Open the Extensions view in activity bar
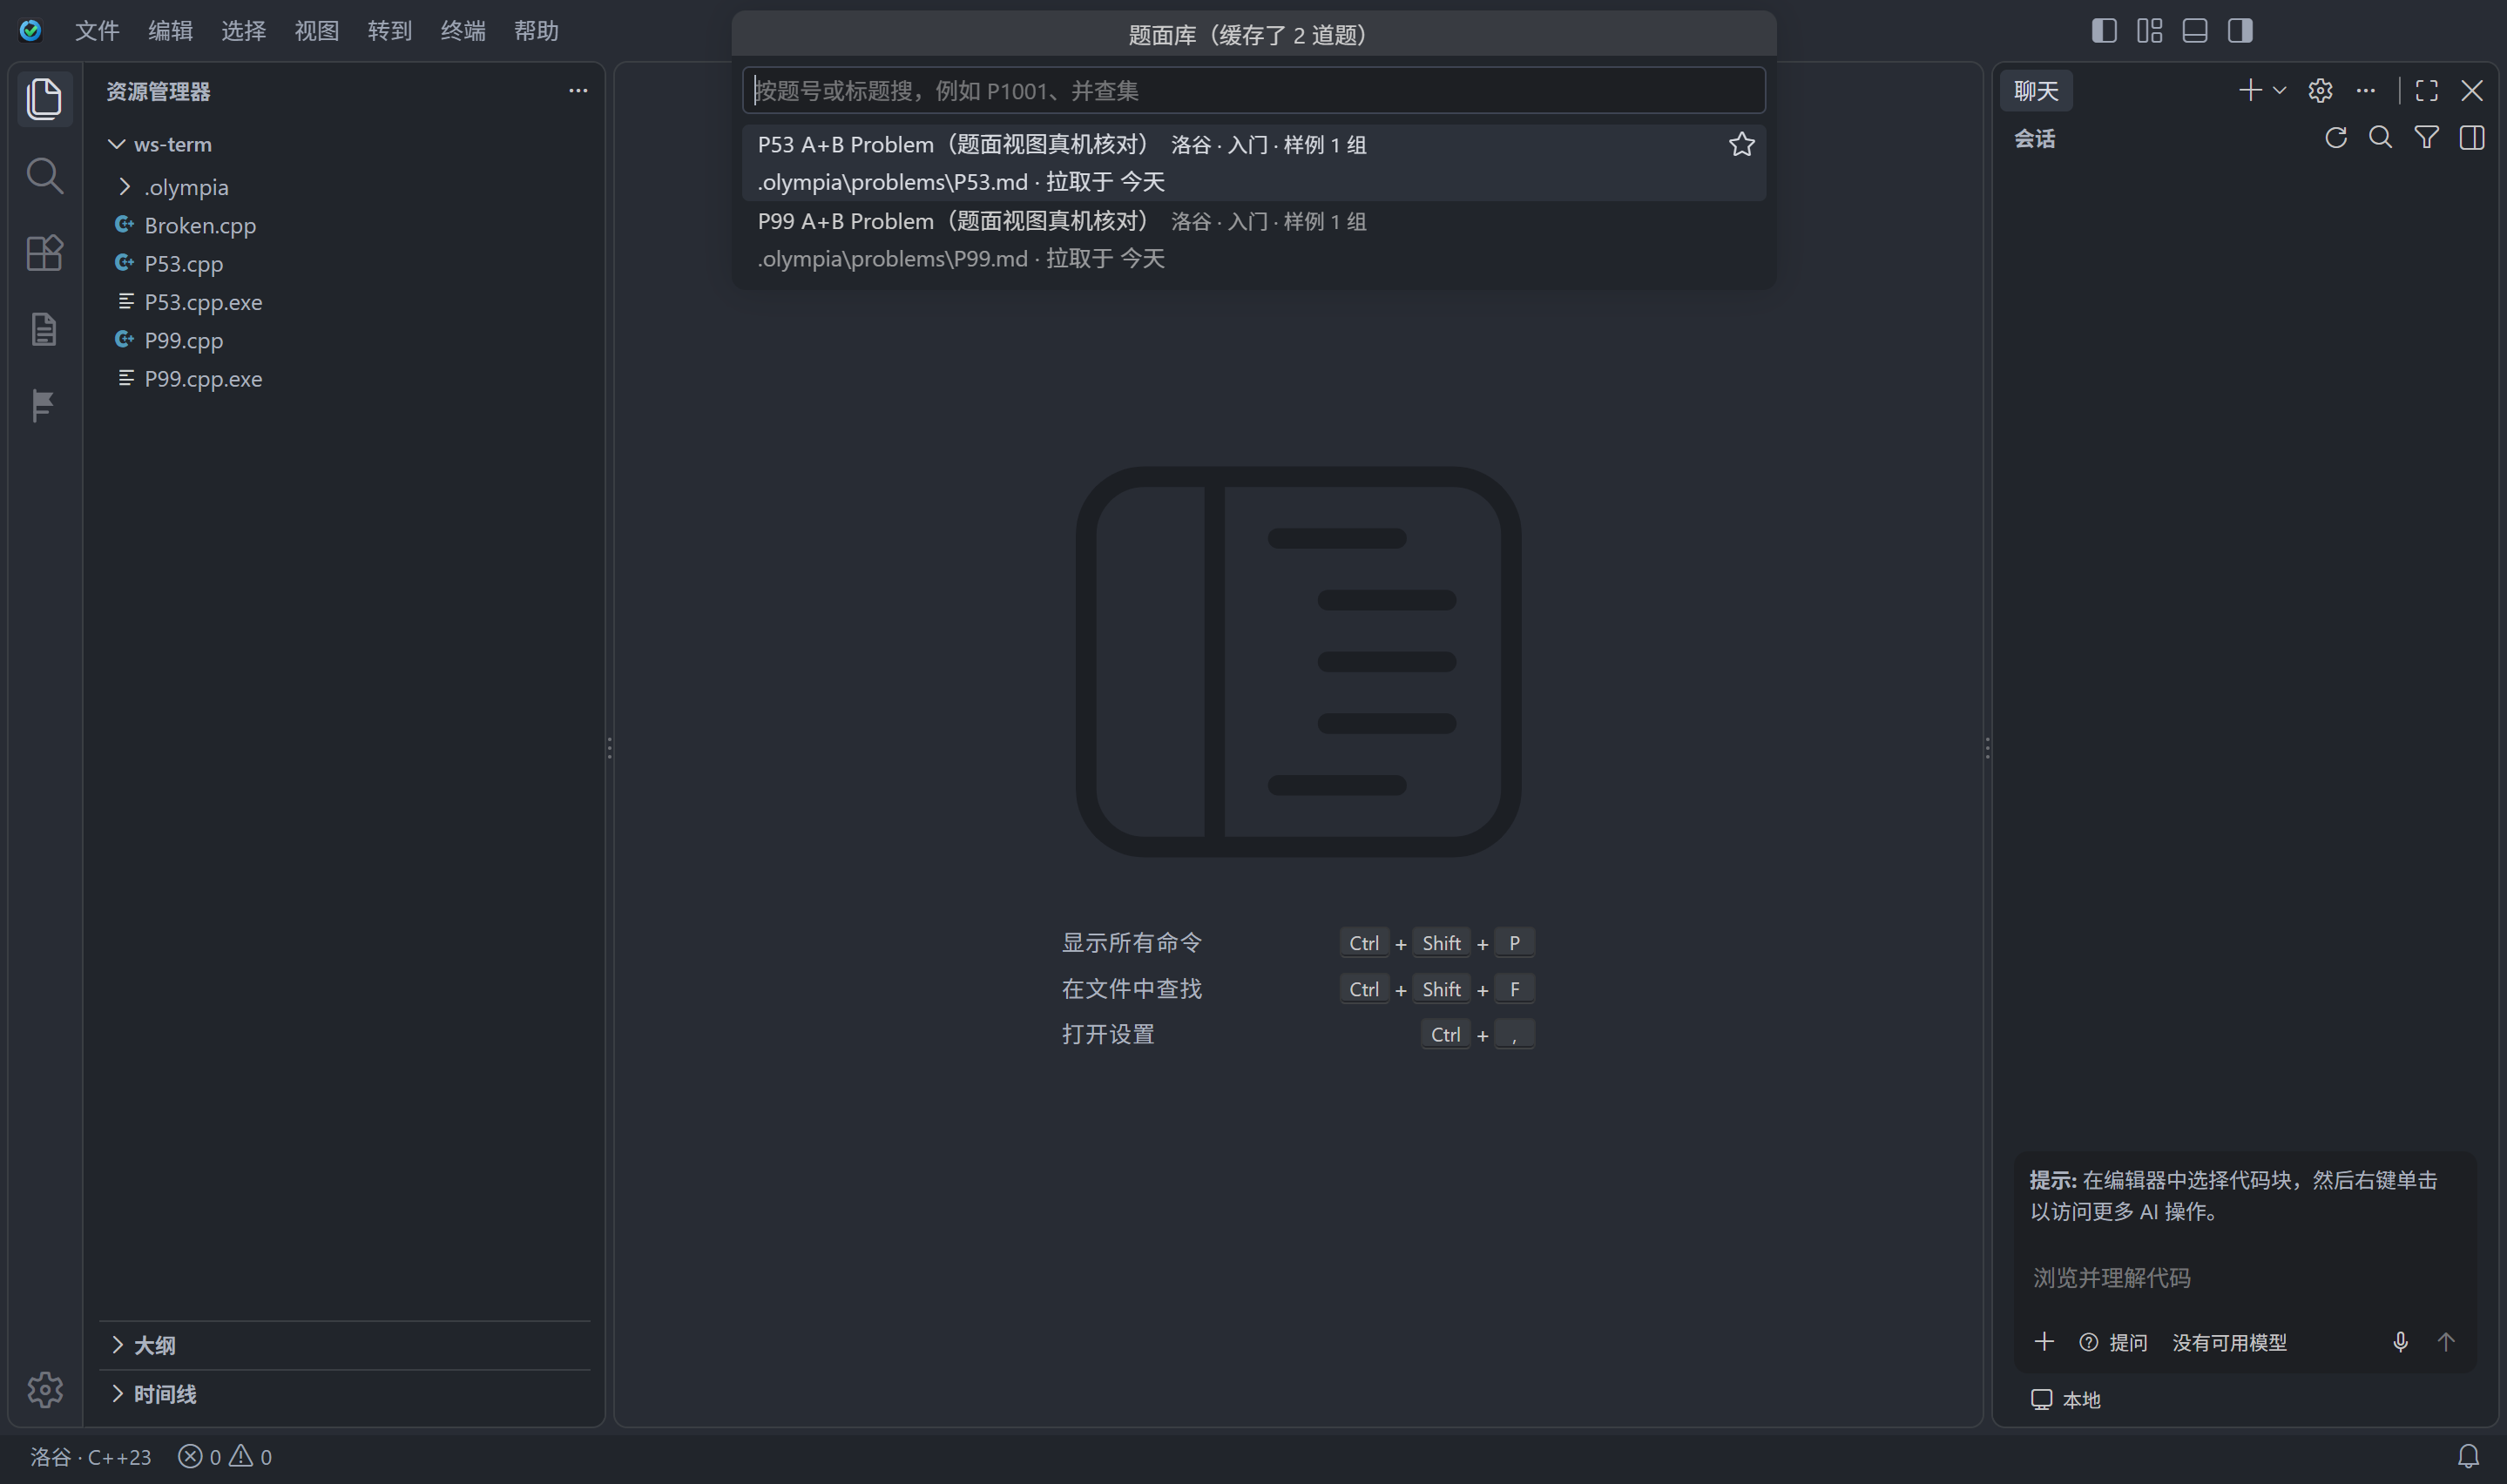This screenshot has height=1484, width=2507. (x=44, y=253)
